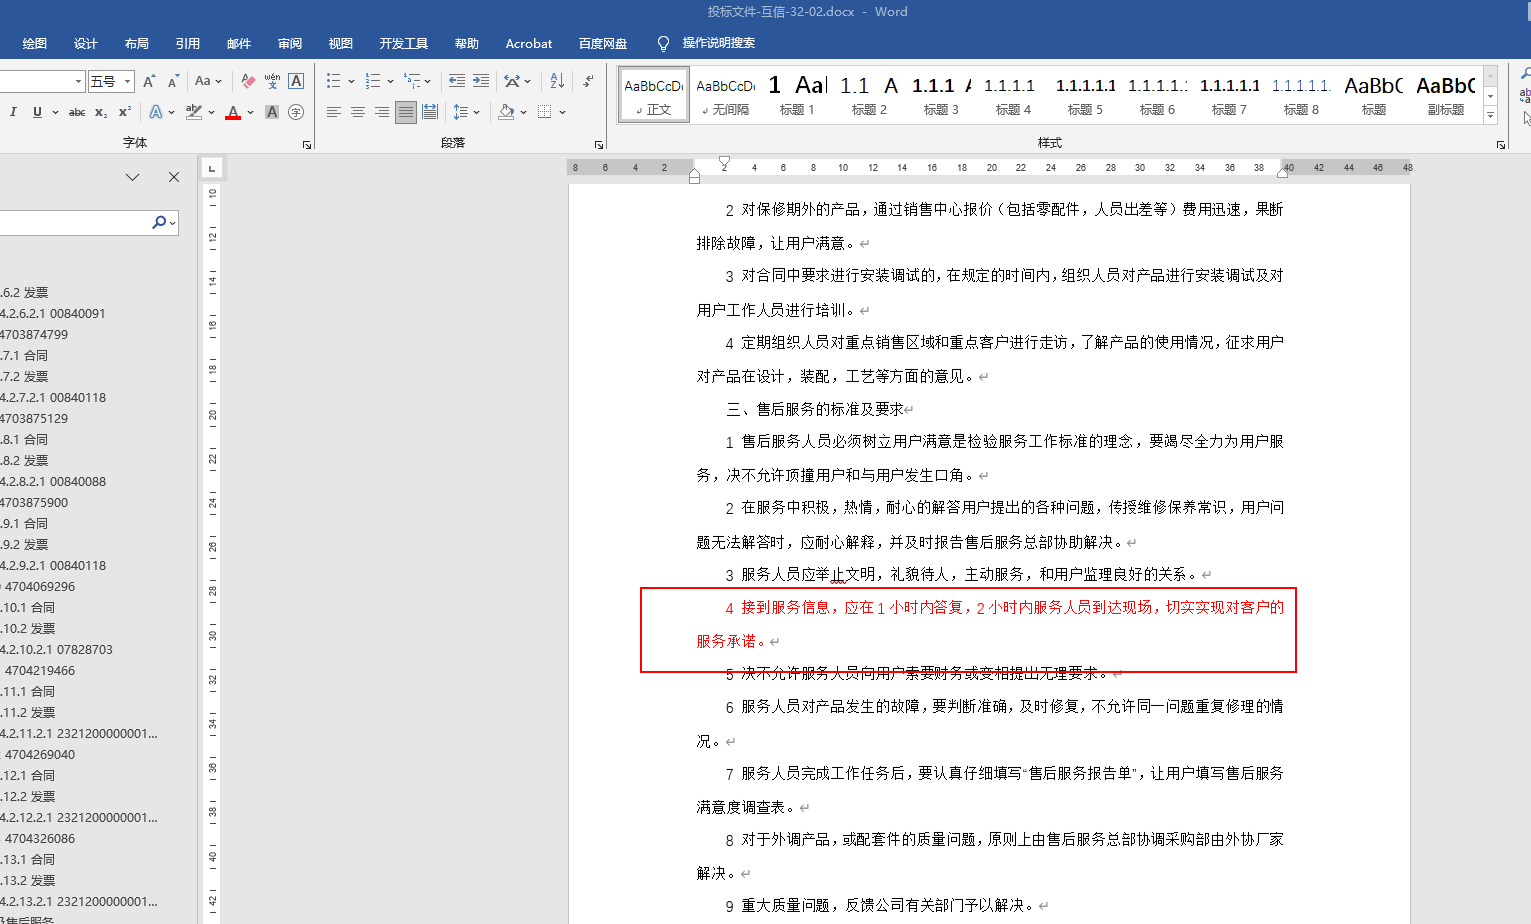The width and height of the screenshot is (1531, 924).
Task: Select the 7.1 合同 heading in navigation pane
Action: [x=27, y=355]
